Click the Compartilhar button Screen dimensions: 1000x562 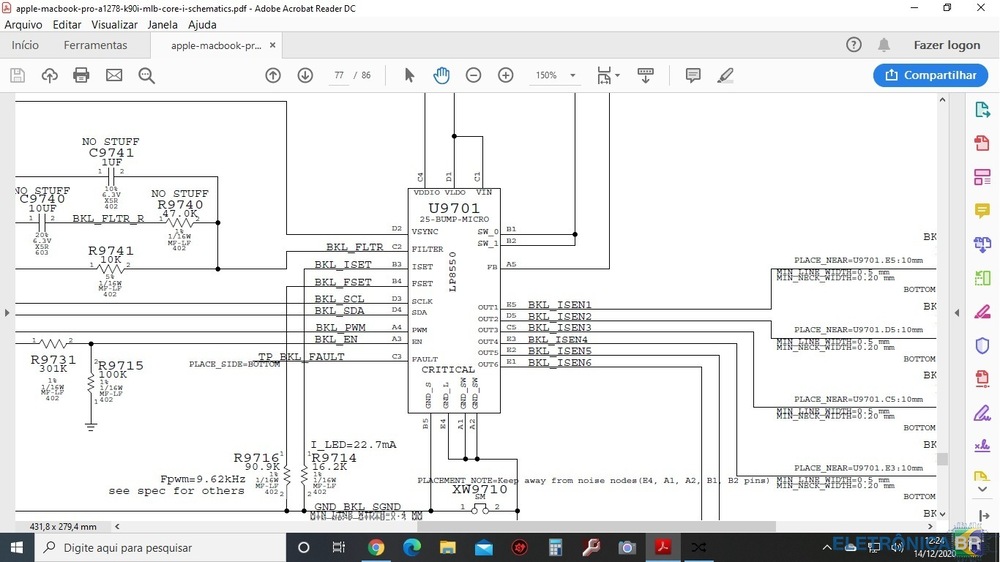click(x=930, y=75)
